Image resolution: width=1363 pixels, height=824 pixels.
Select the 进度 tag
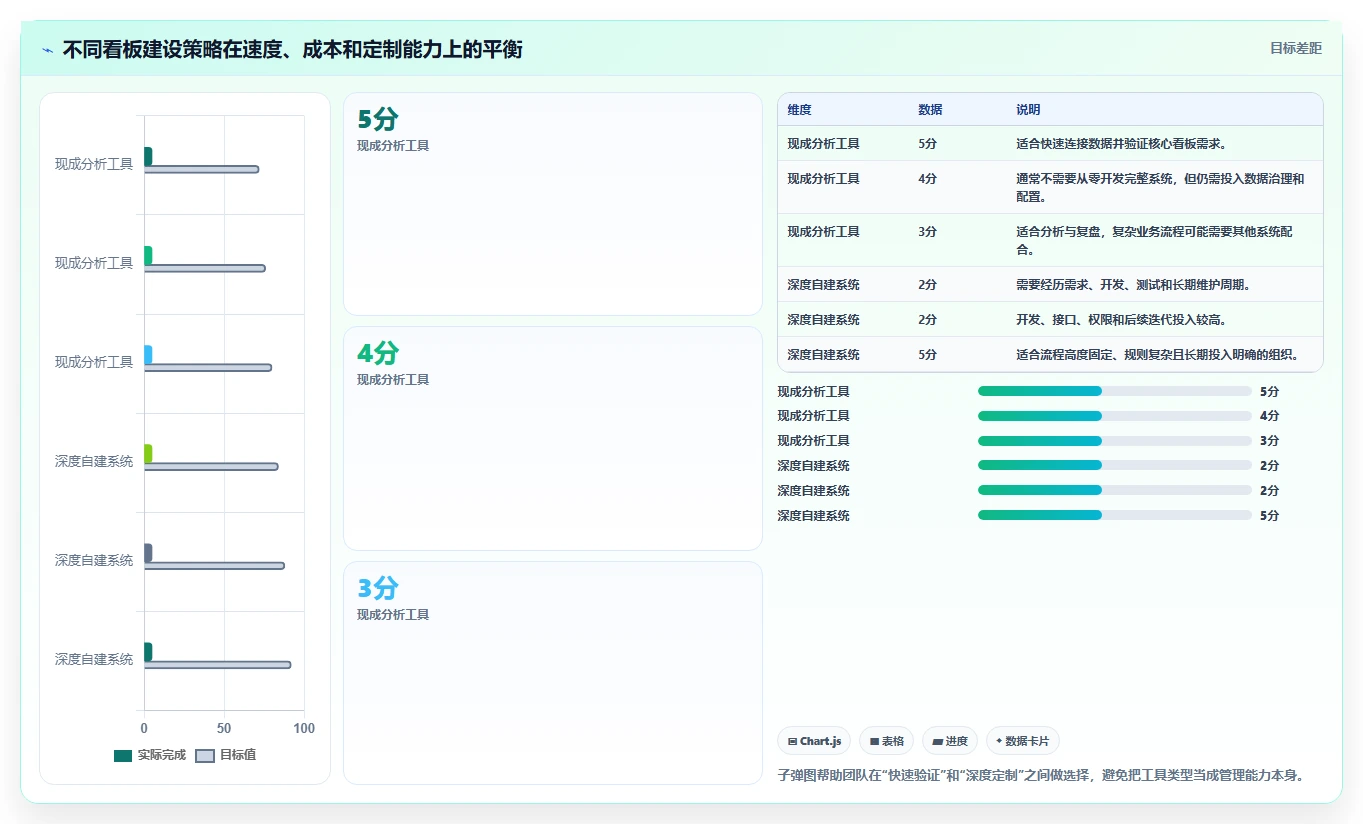coord(950,741)
